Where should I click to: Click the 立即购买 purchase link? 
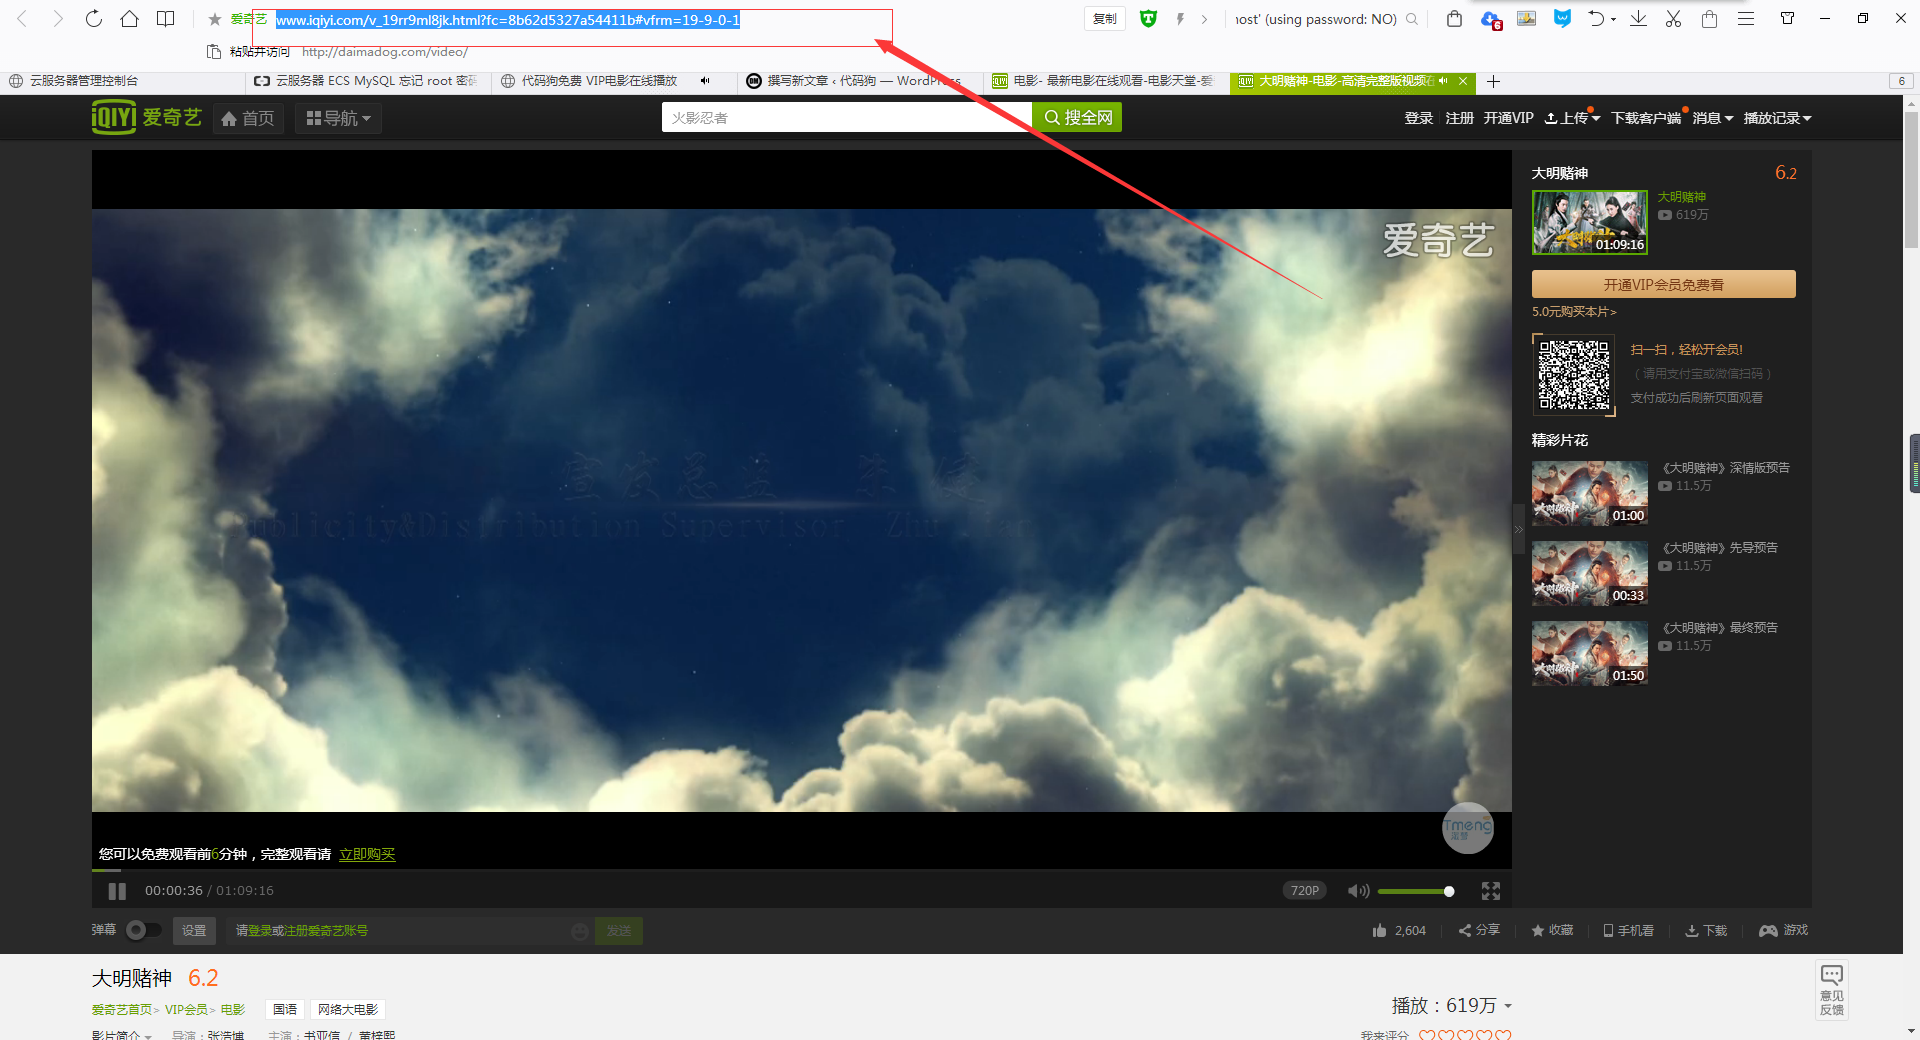coord(367,854)
